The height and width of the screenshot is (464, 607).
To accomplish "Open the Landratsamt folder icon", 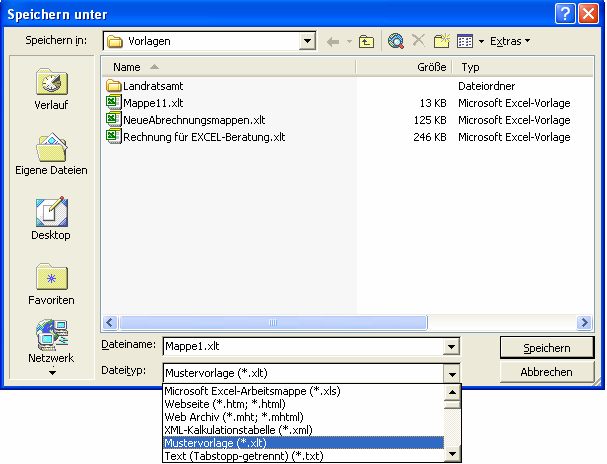I will pos(113,86).
